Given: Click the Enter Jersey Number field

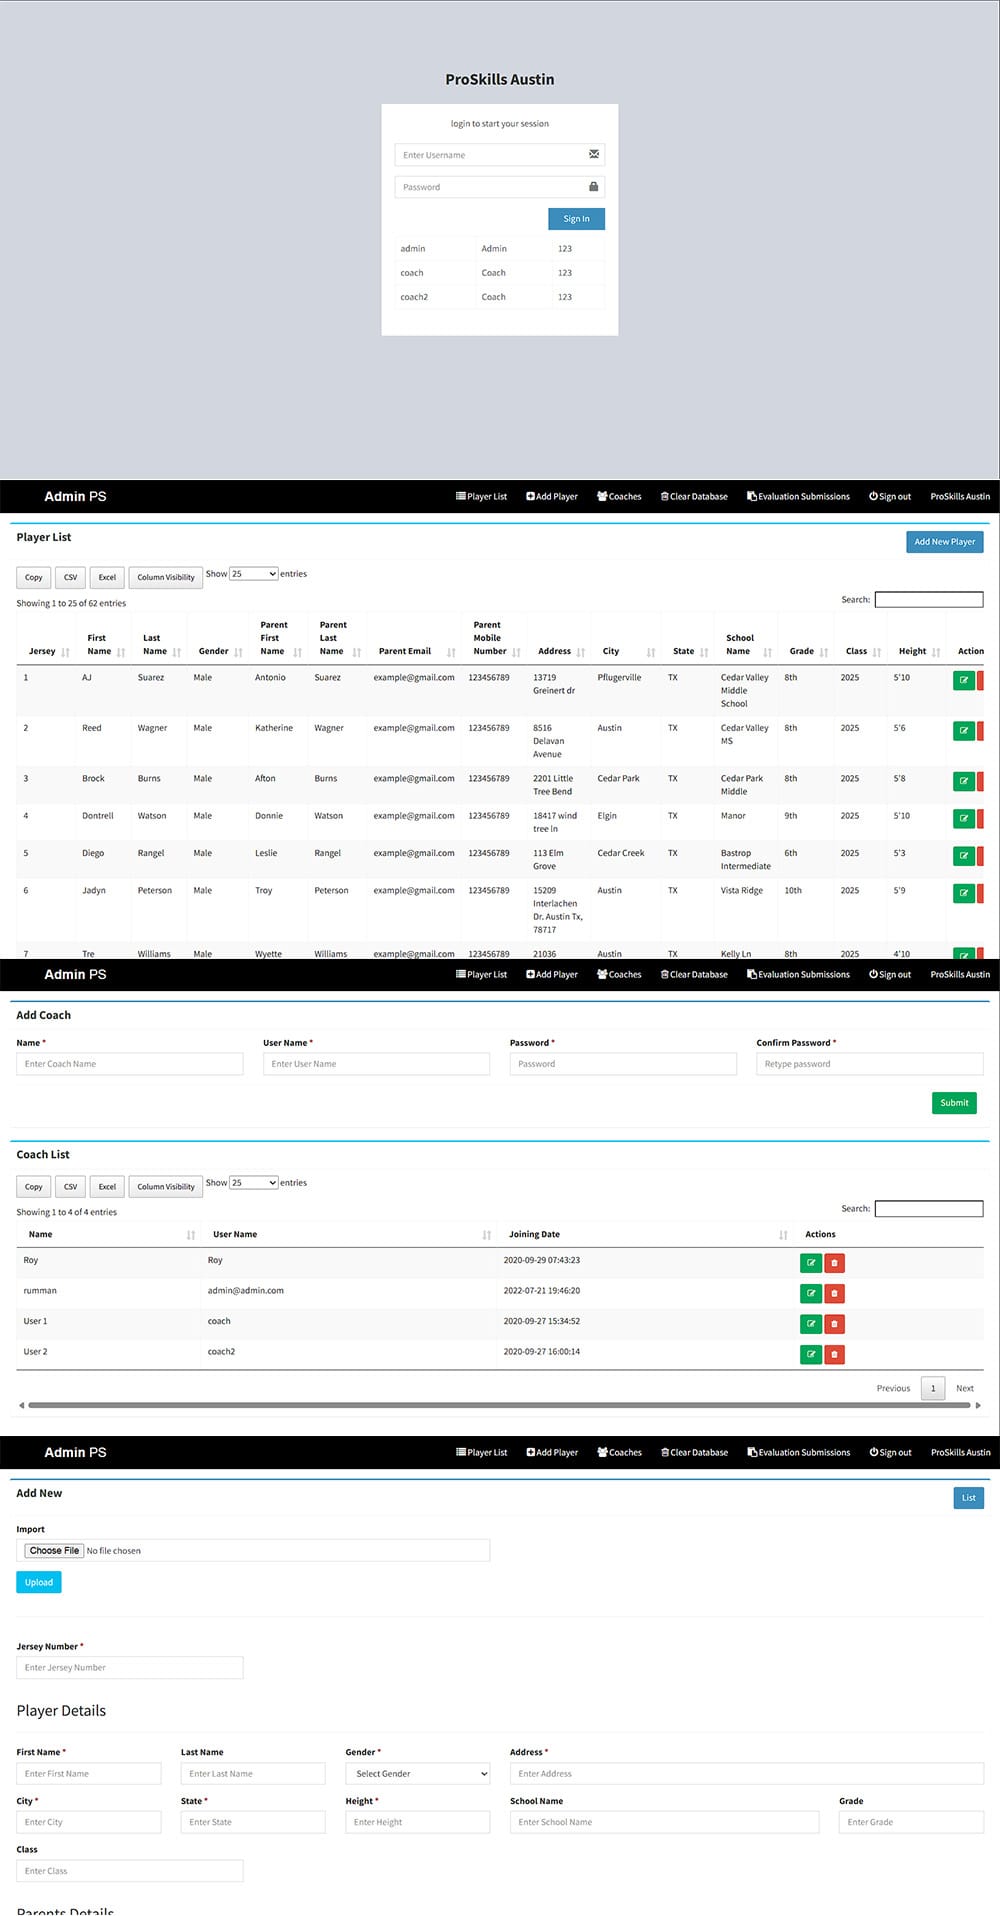Looking at the screenshot, I should click(130, 1668).
